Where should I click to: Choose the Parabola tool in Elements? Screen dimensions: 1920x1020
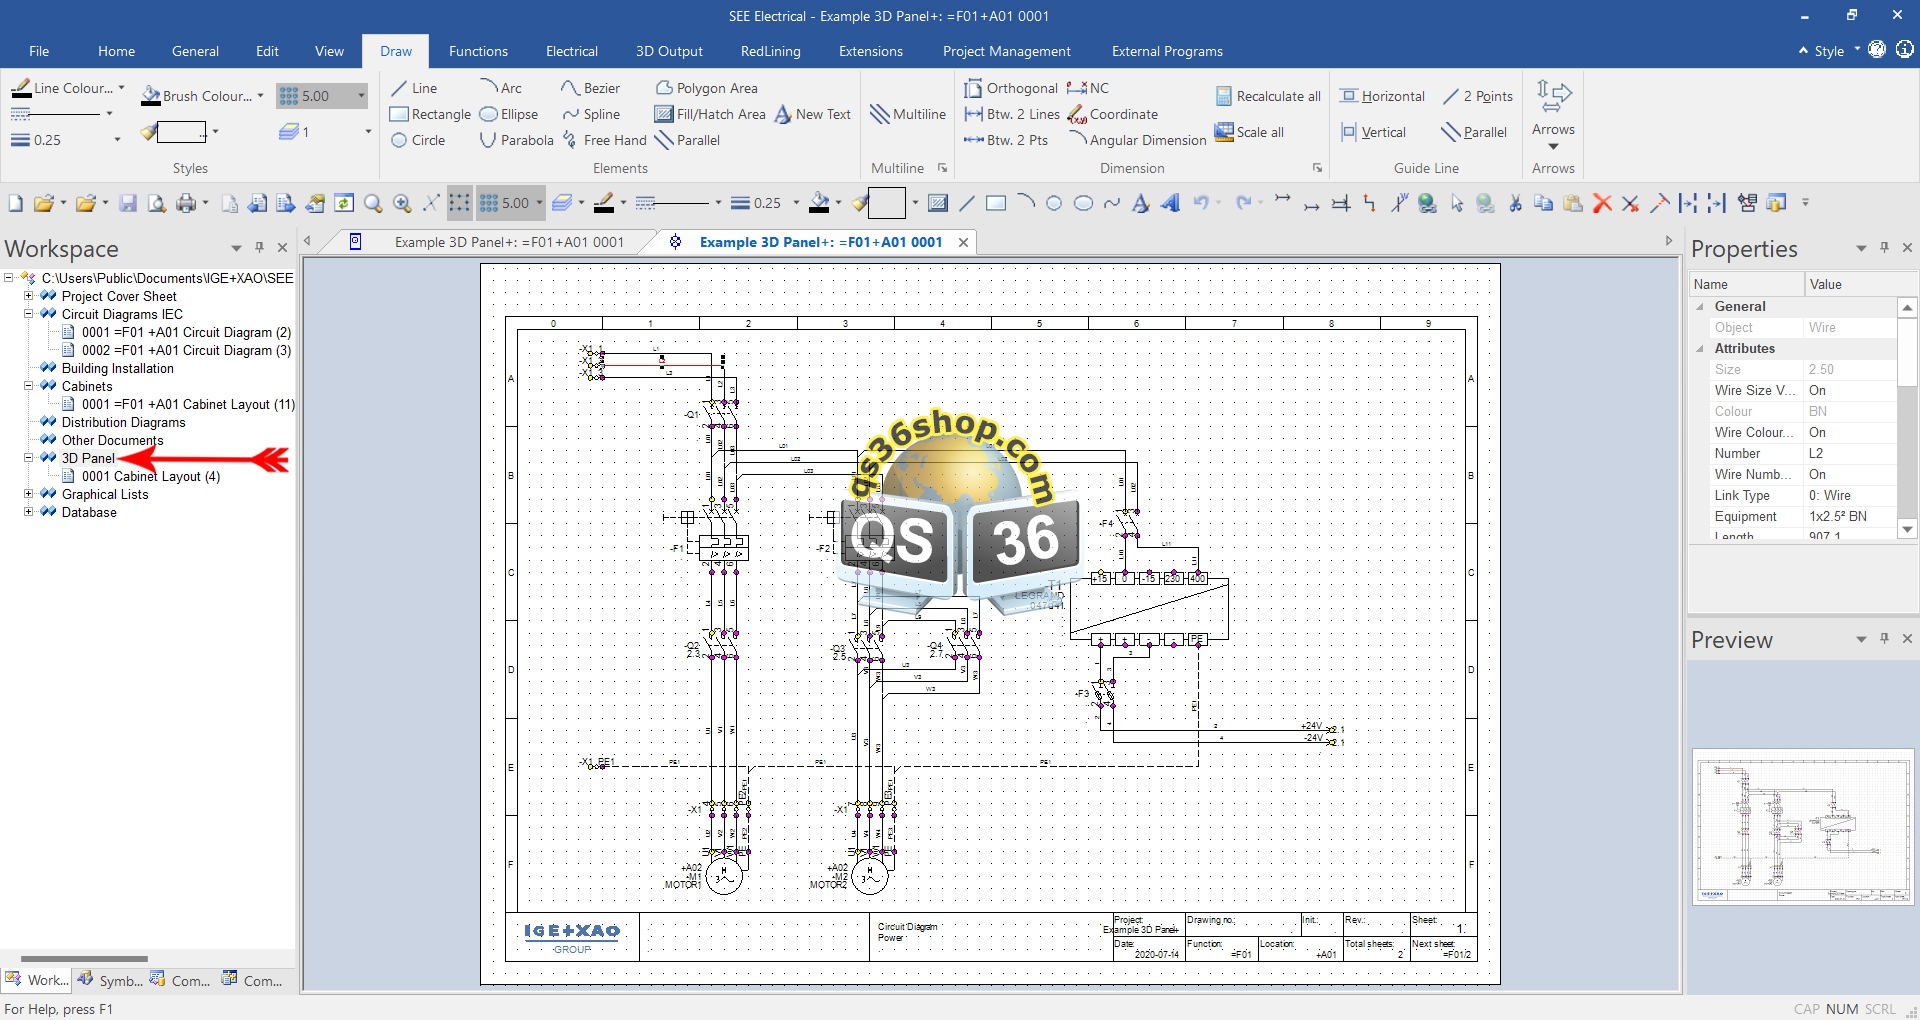click(516, 140)
